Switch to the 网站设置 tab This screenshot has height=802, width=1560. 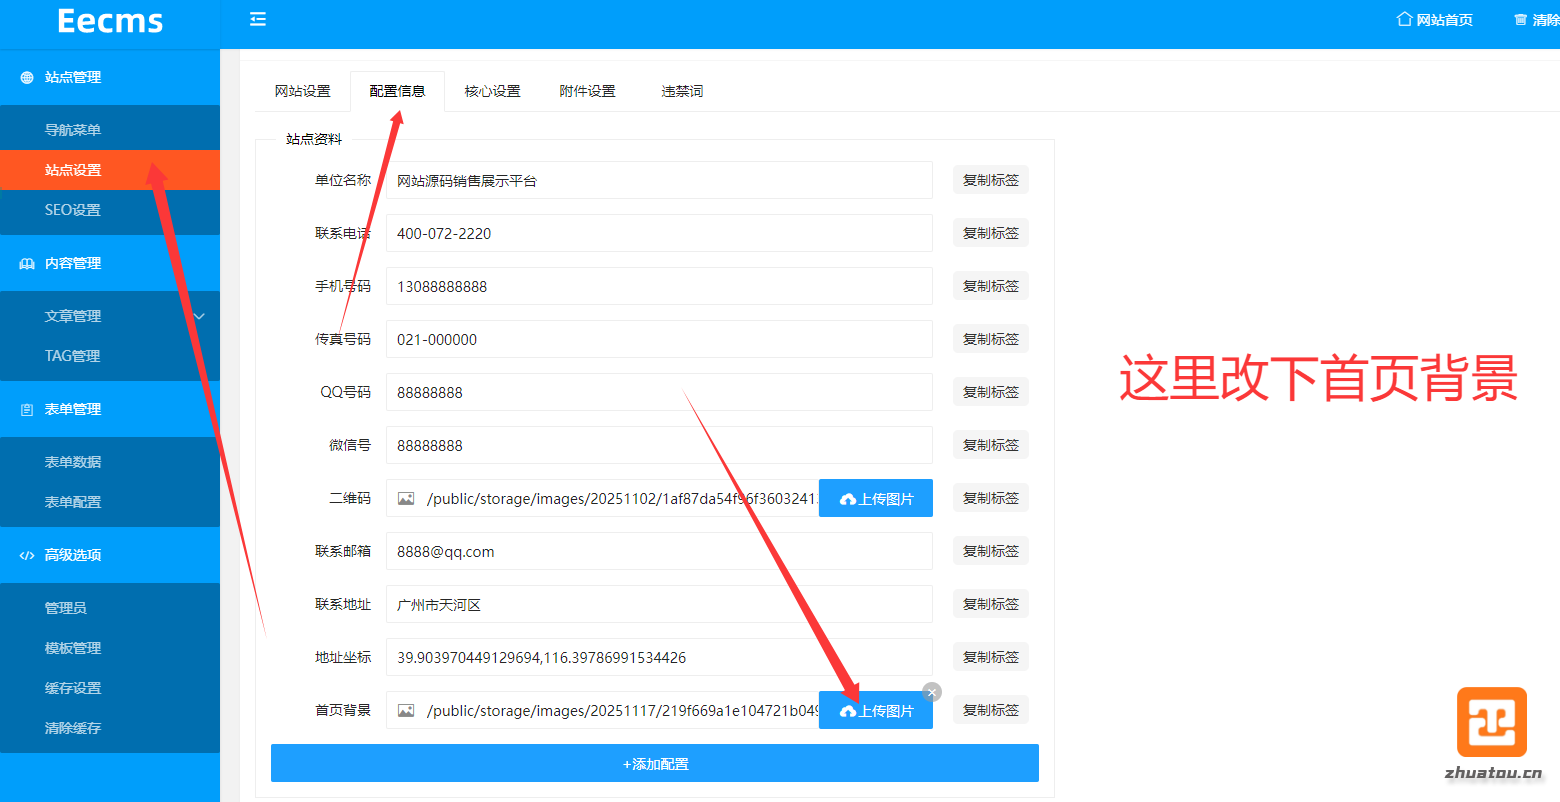point(302,91)
